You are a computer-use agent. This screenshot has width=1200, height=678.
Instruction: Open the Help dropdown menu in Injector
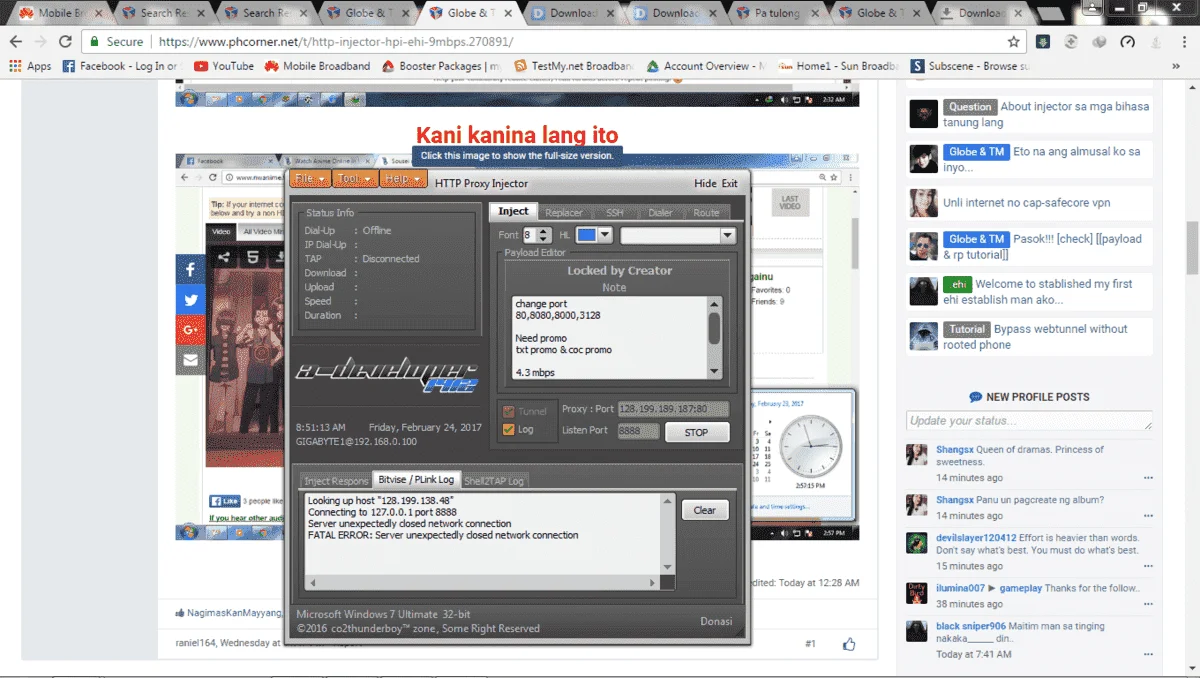[x=404, y=179]
